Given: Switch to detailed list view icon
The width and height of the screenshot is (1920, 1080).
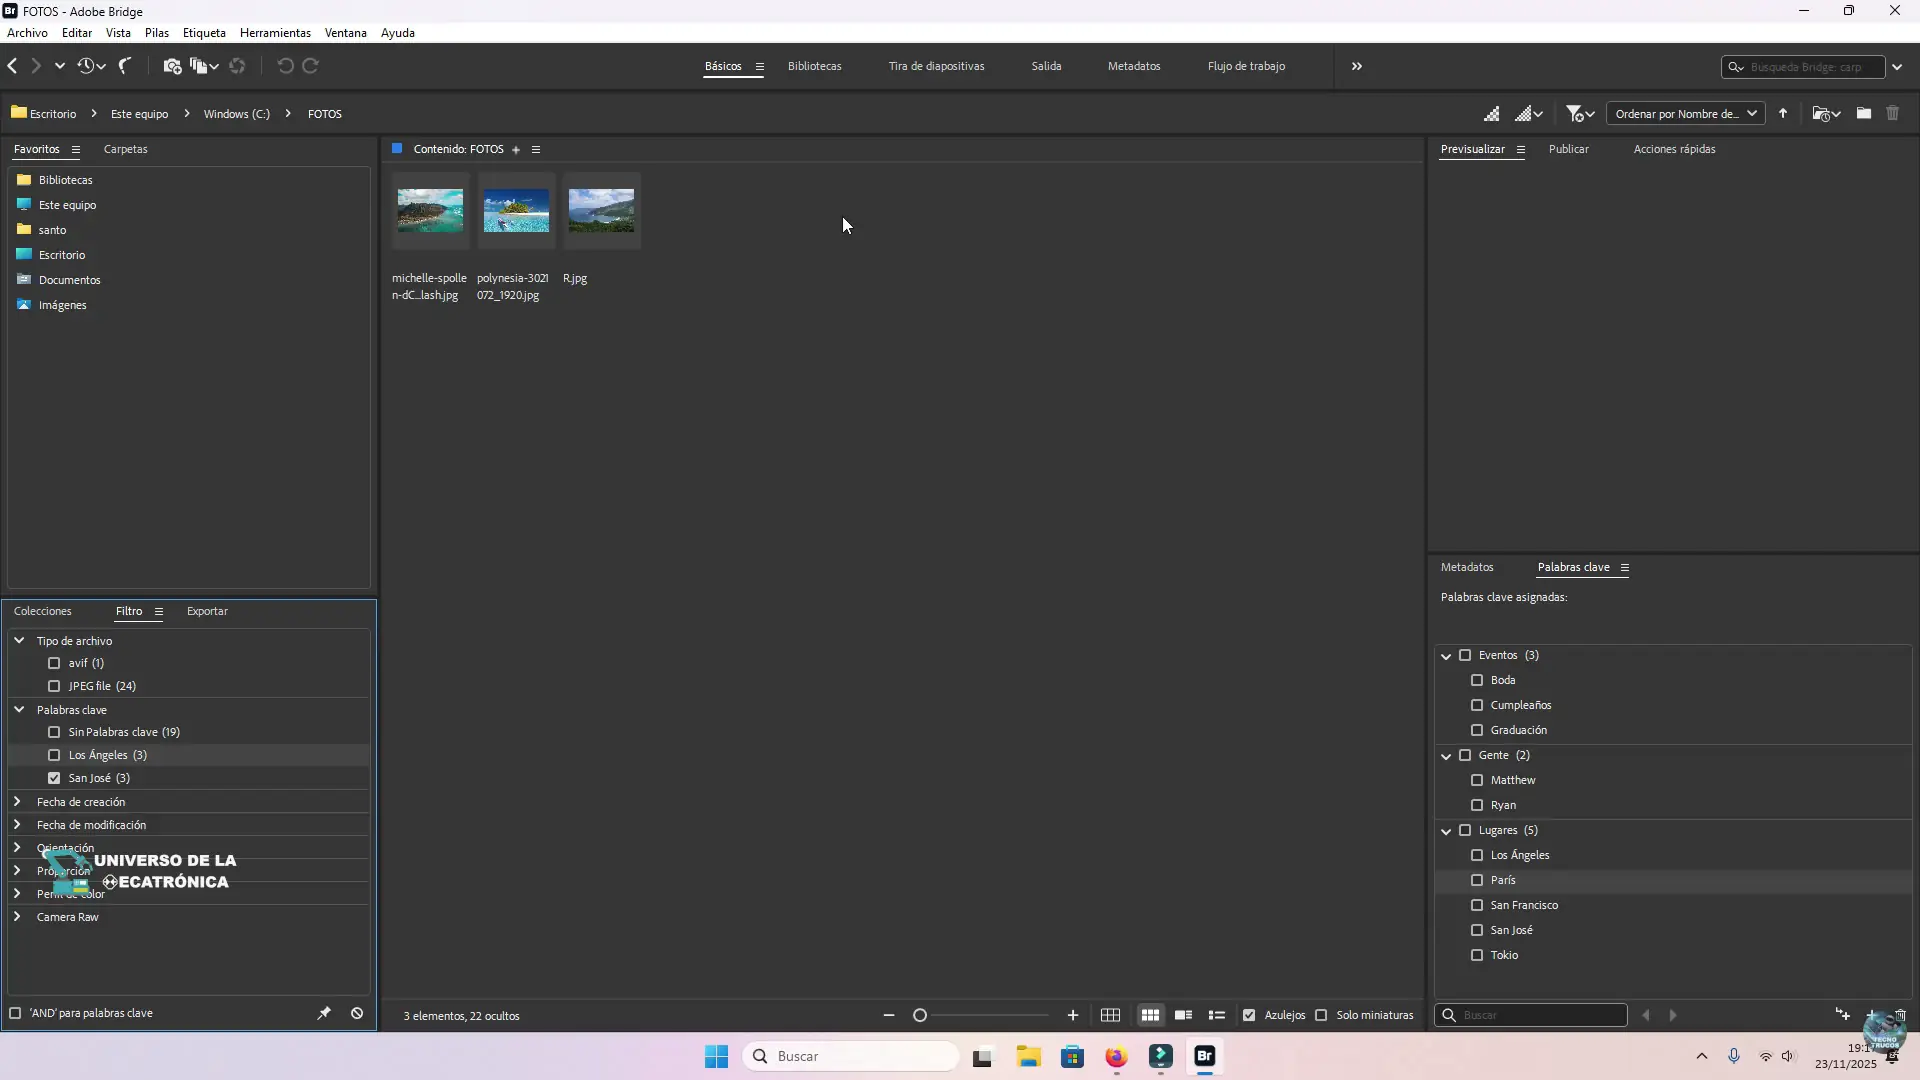Looking at the screenshot, I should (1217, 1015).
